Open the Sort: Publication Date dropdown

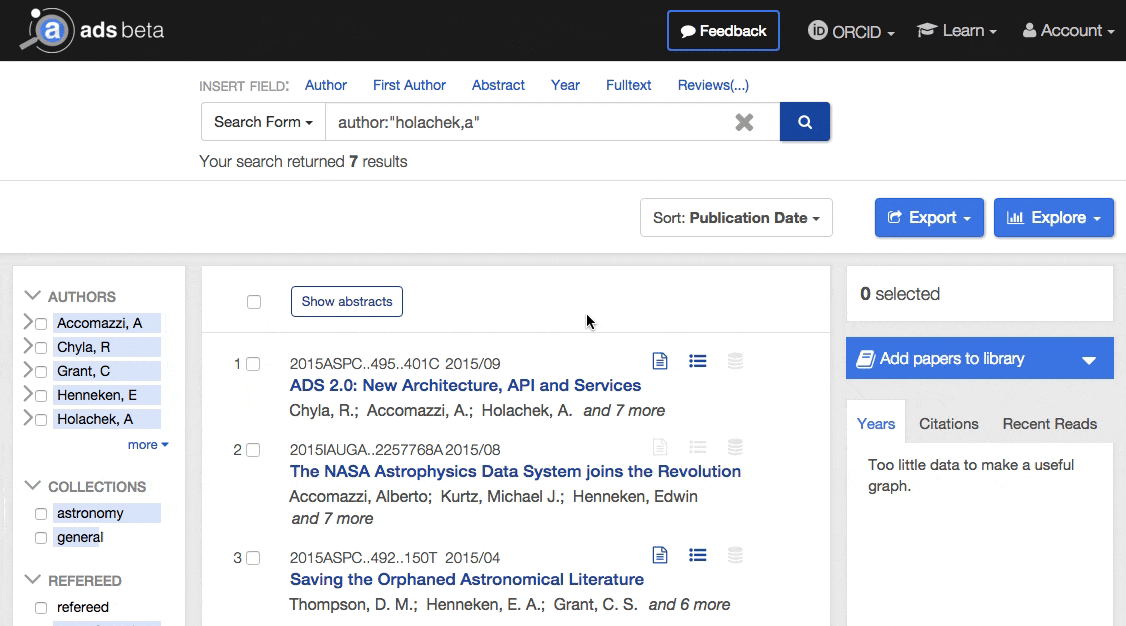736,218
